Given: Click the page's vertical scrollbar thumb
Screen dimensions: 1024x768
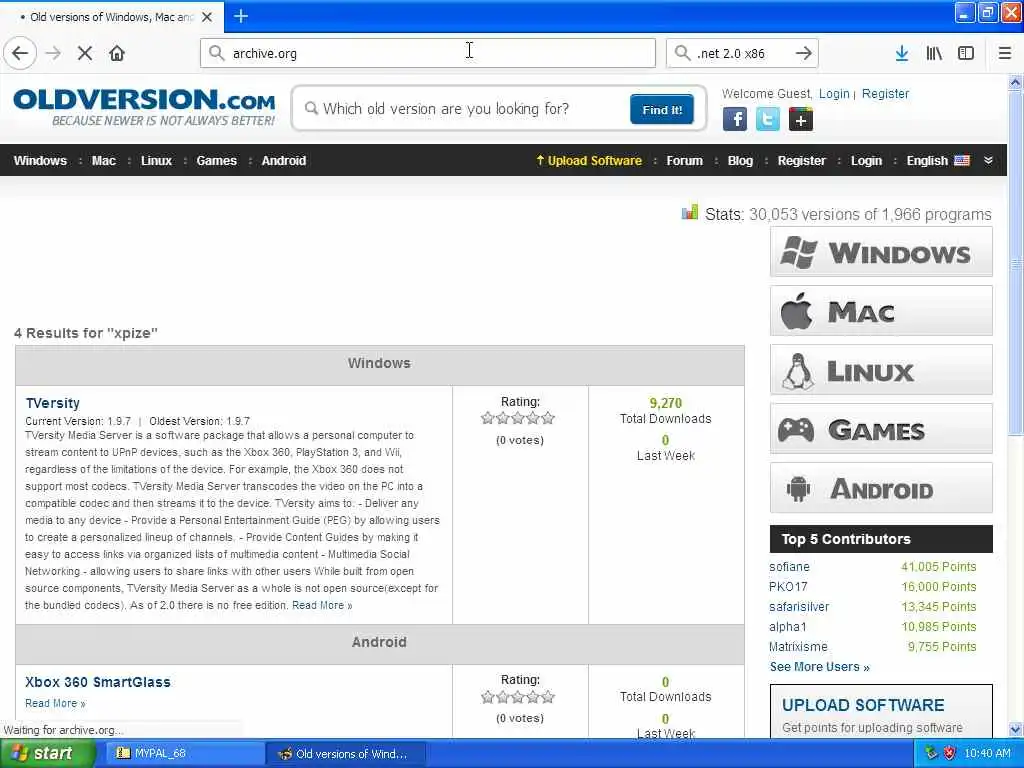Looking at the screenshot, I should coord(1015,263).
